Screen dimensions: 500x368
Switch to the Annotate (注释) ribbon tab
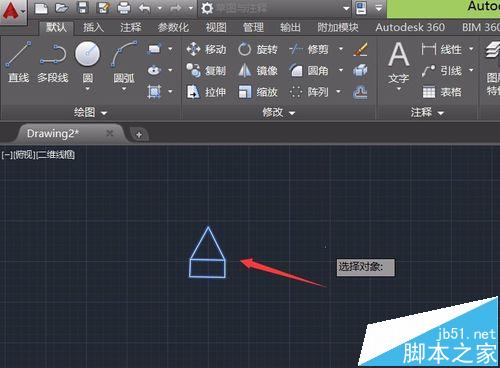tap(130, 27)
